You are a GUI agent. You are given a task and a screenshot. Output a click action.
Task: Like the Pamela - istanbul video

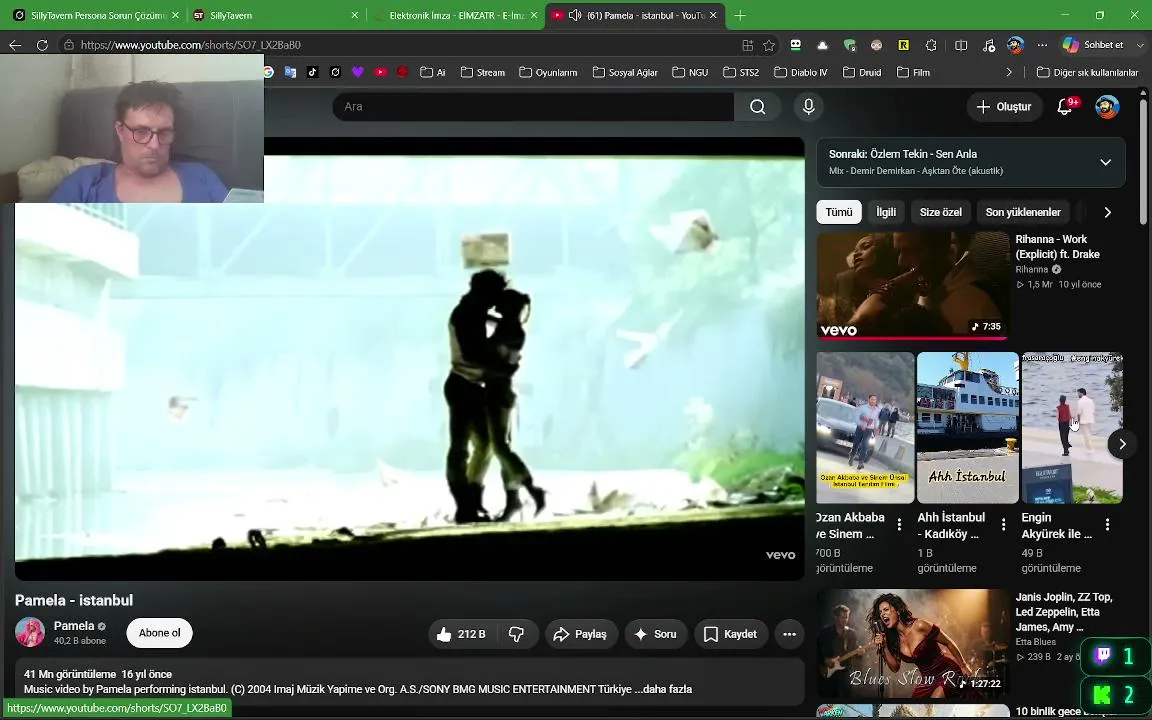coord(461,634)
